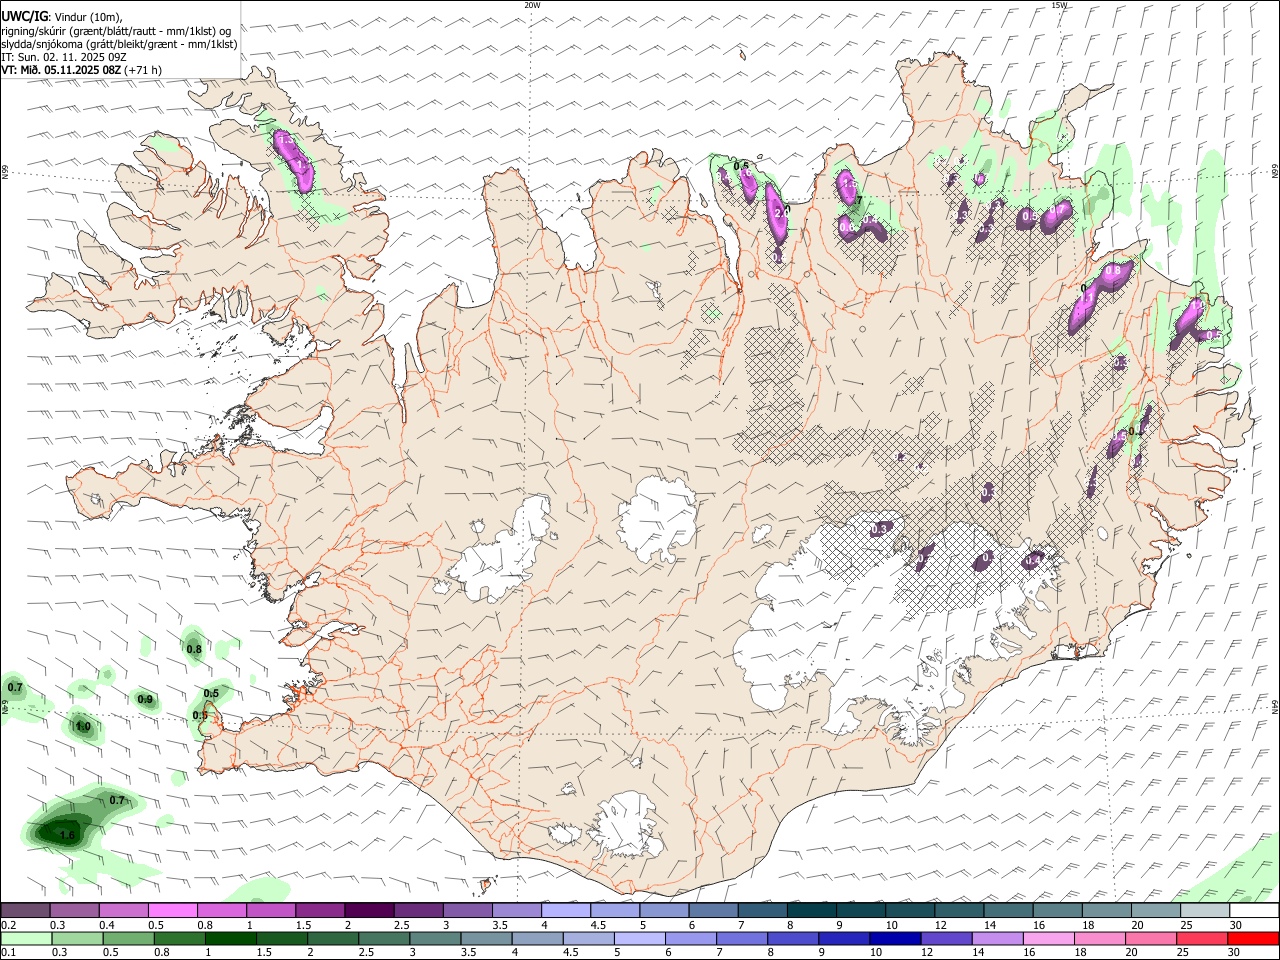Image resolution: width=1280 pixels, height=960 pixels.
Task: Click the '64N' latitude label on left edge
Action: coord(5,707)
